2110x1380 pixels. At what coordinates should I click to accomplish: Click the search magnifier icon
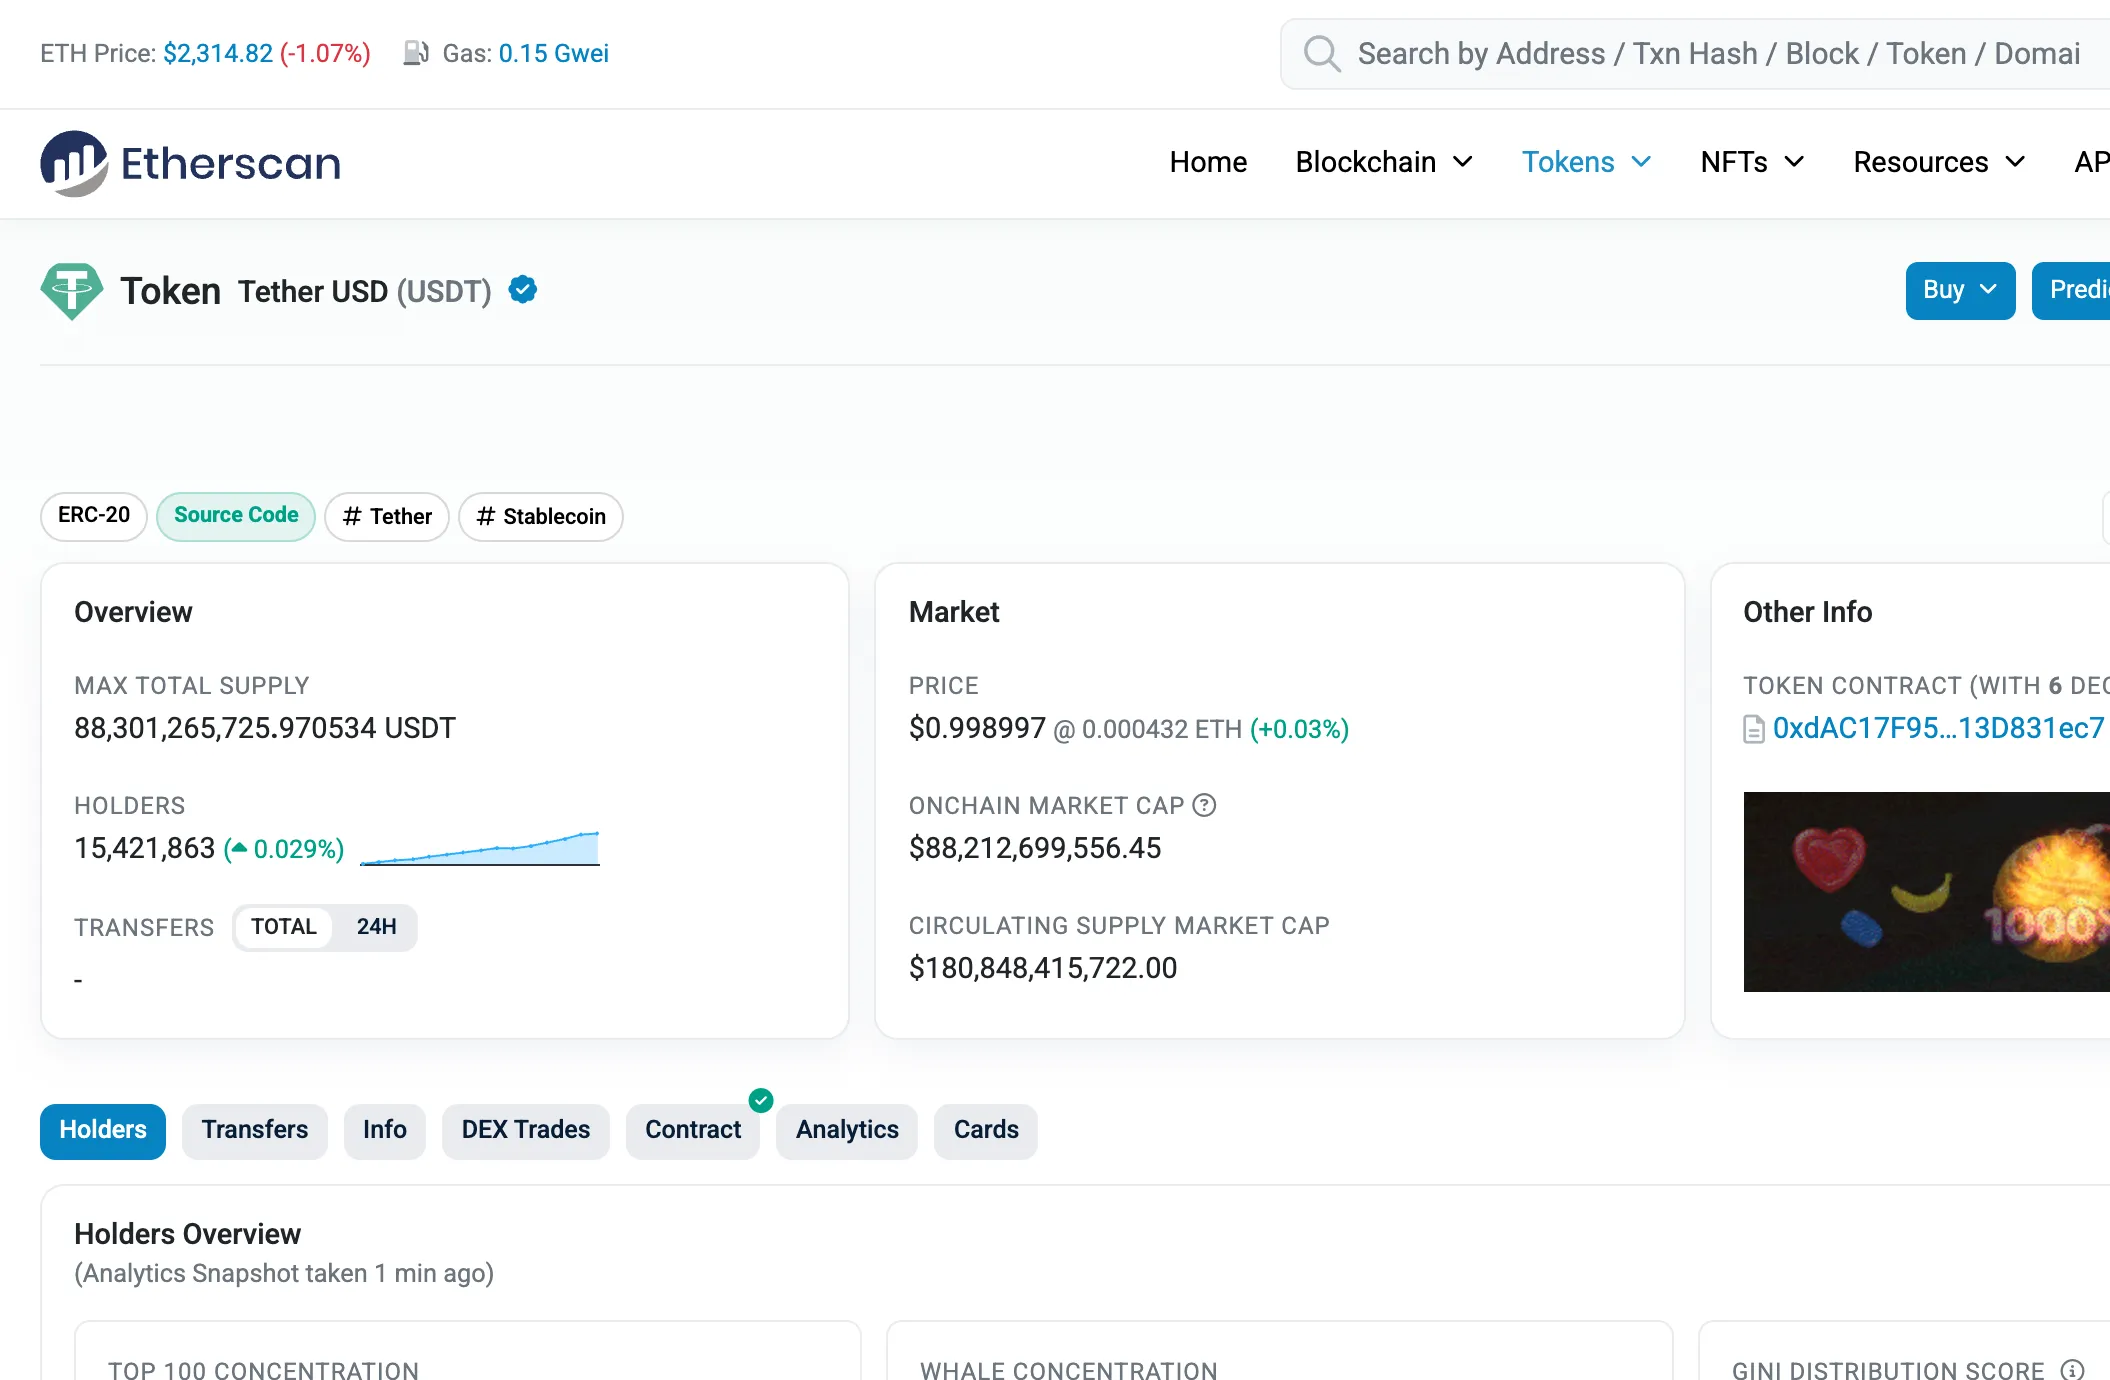(x=1321, y=54)
